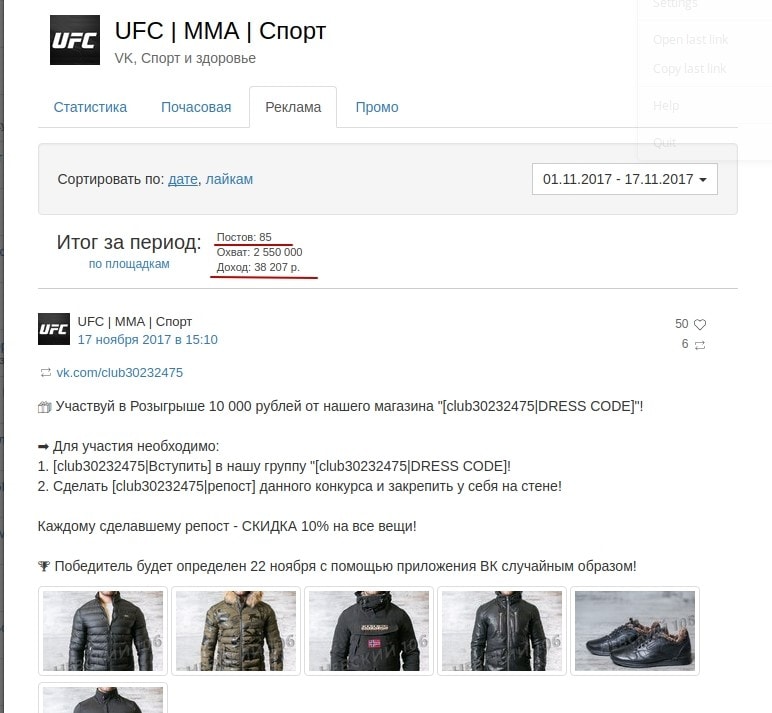Open the Промо tab
Screen dimensions: 772x713
(377, 107)
